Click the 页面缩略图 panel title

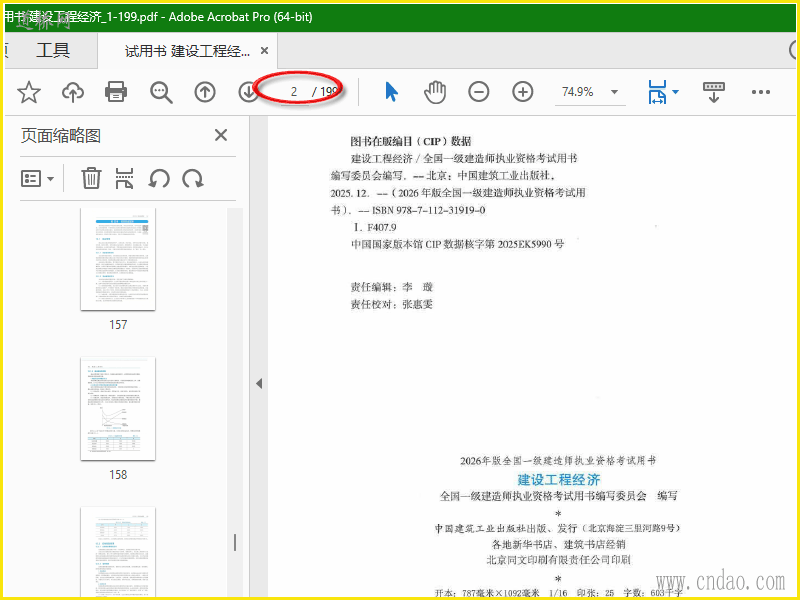[x=61, y=136]
